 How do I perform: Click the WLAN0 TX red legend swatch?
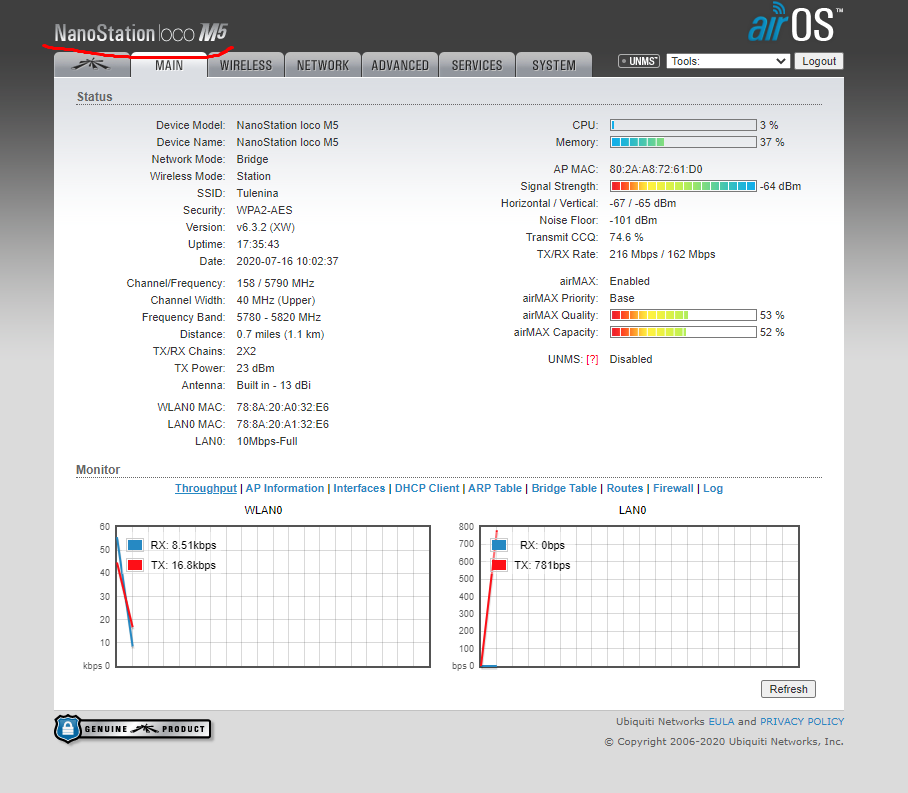135,565
